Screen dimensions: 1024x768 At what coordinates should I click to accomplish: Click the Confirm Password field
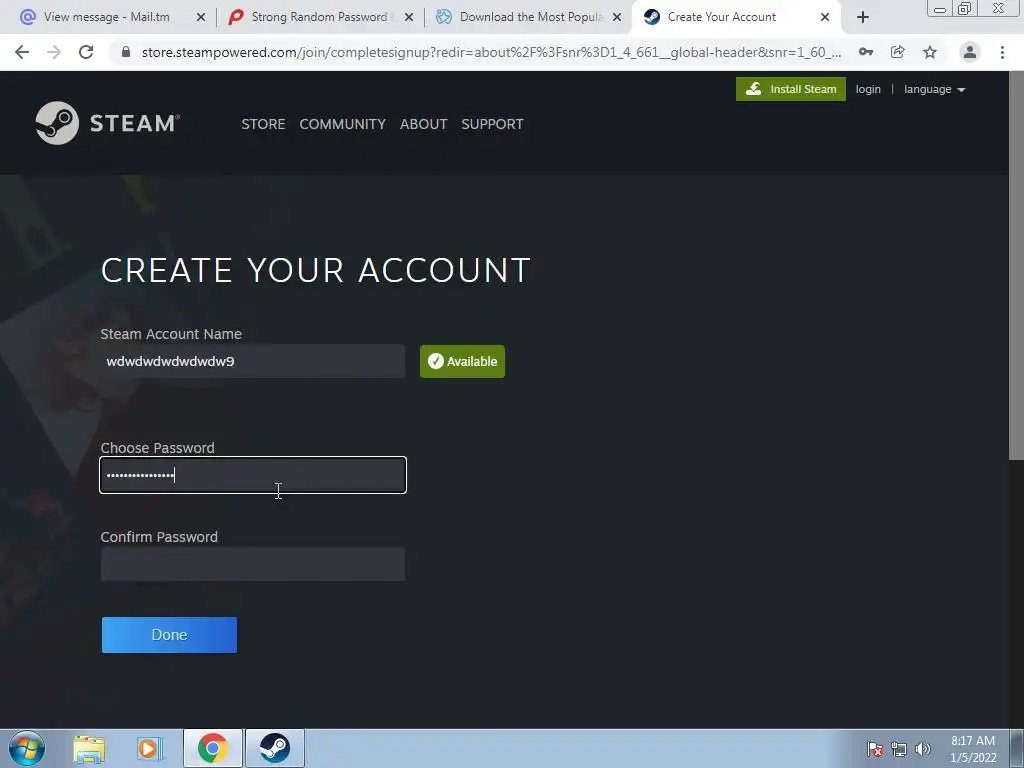tap(253, 564)
